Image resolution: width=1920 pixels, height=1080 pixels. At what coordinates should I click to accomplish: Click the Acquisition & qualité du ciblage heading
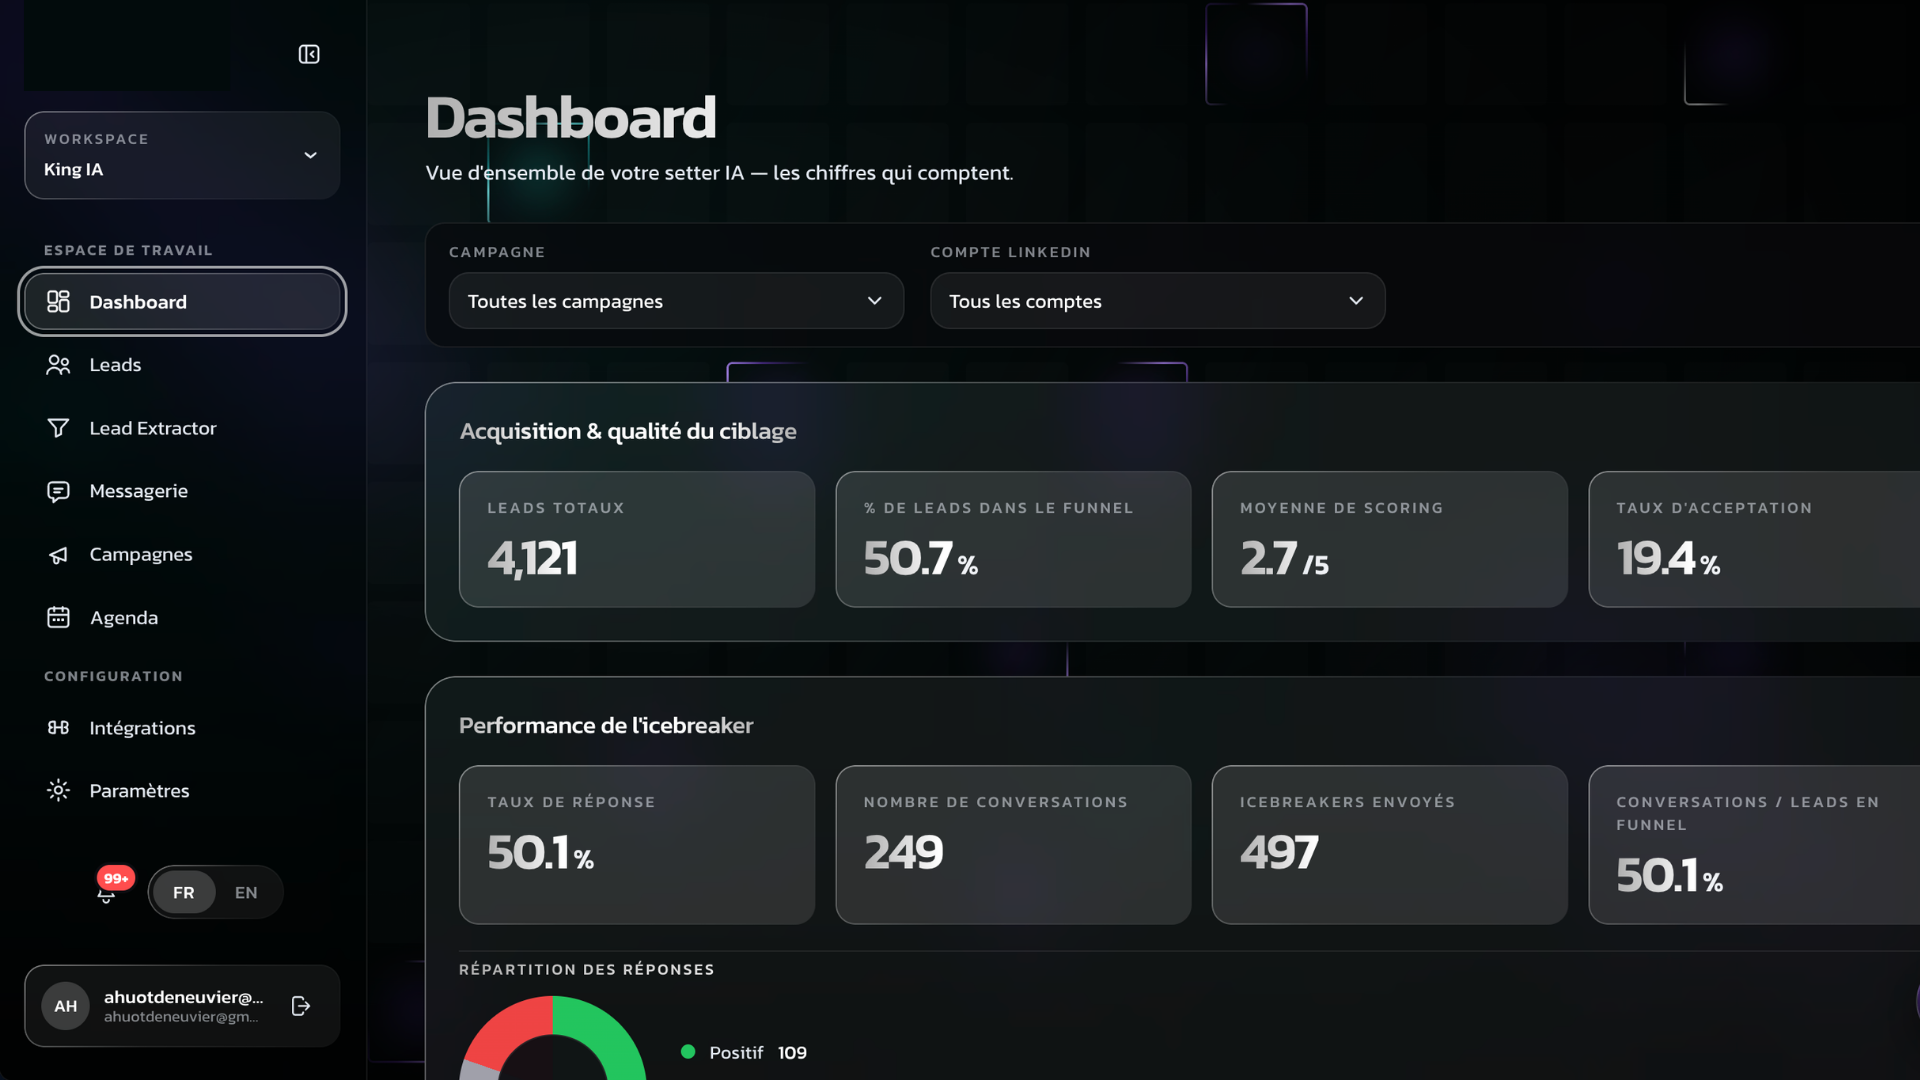(628, 431)
